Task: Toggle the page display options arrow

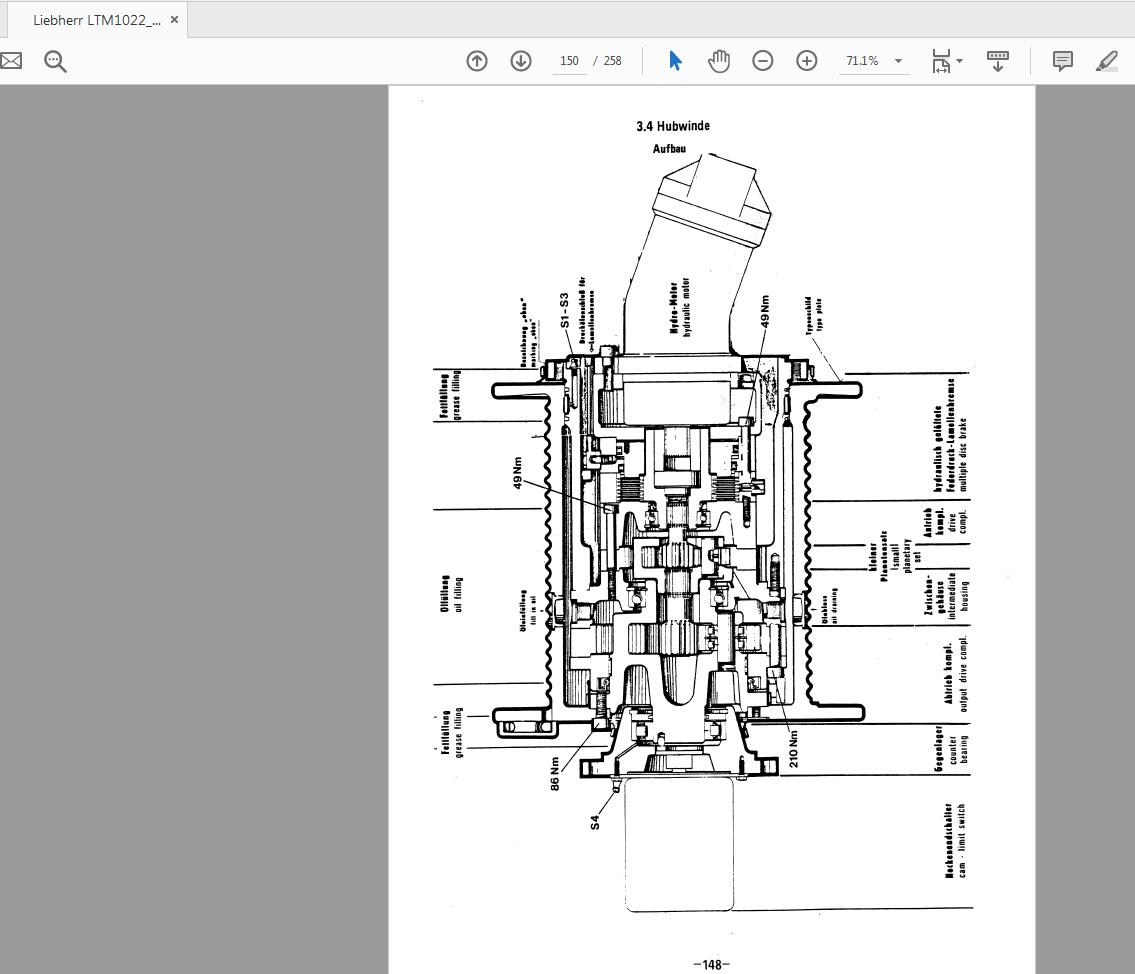Action: tap(958, 63)
